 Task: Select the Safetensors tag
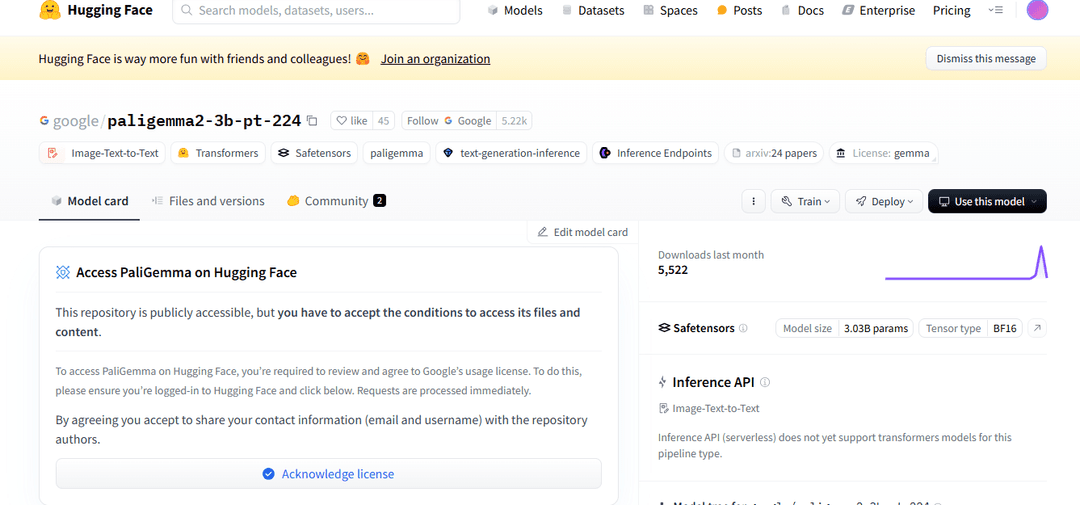click(314, 153)
